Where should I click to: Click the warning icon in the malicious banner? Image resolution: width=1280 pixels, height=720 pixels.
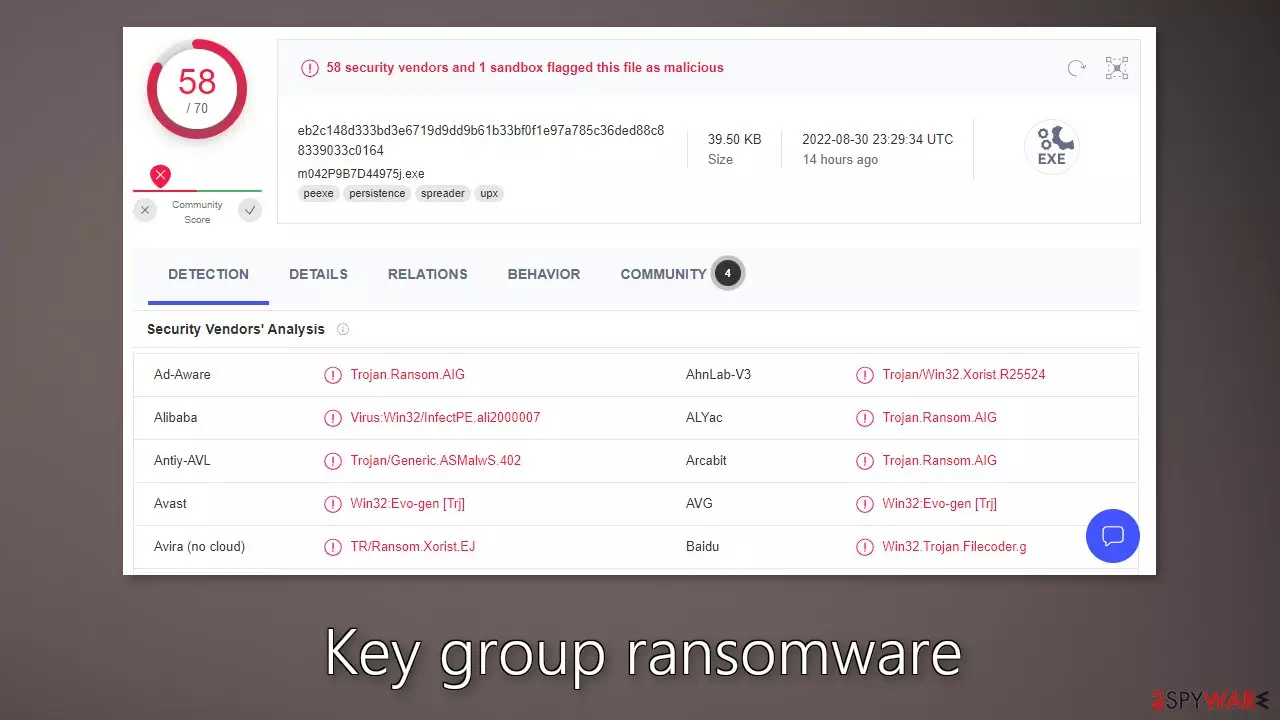click(x=310, y=68)
